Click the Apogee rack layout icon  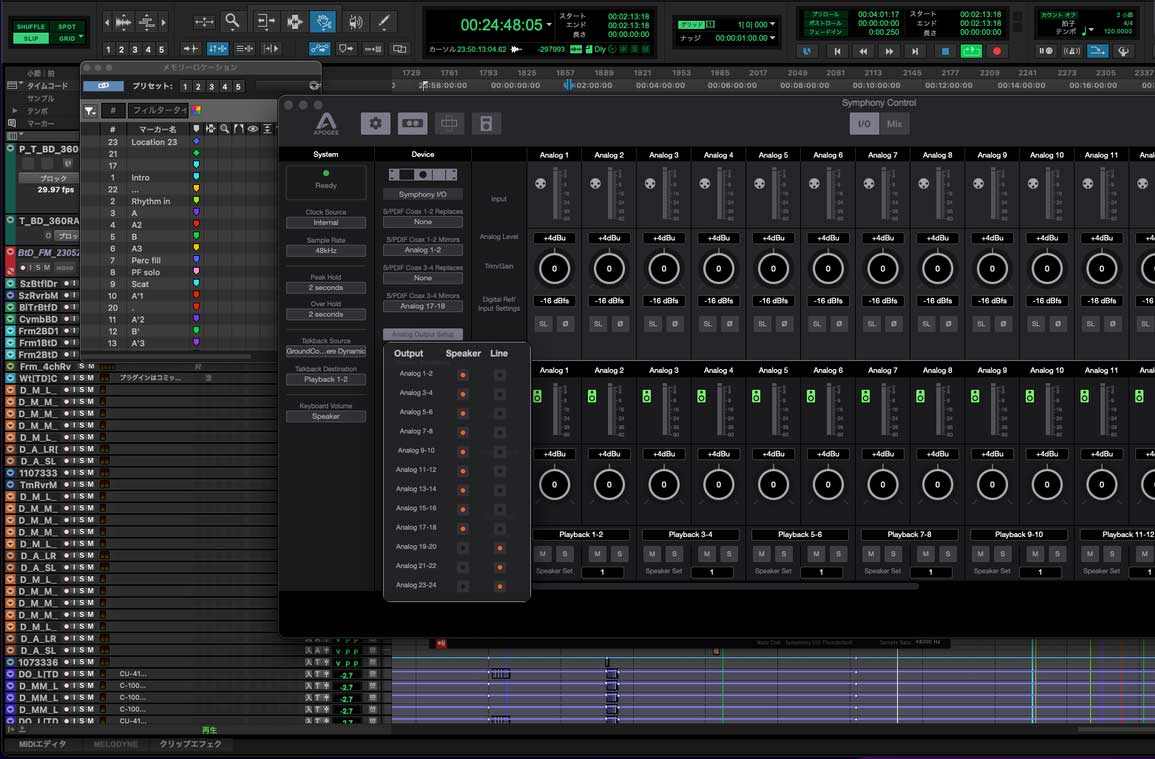click(449, 123)
